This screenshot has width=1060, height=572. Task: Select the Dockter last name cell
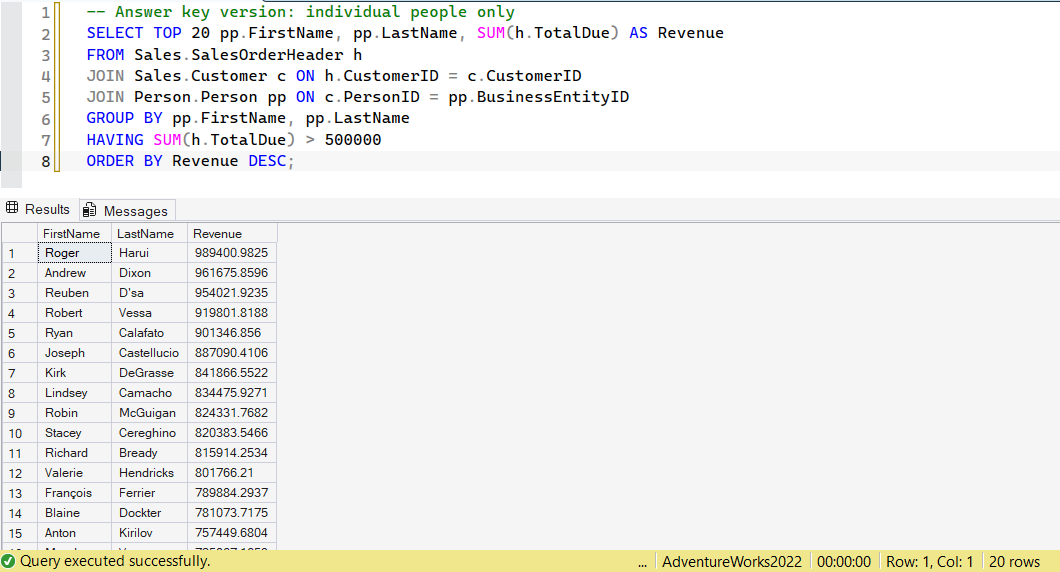[x=149, y=513]
